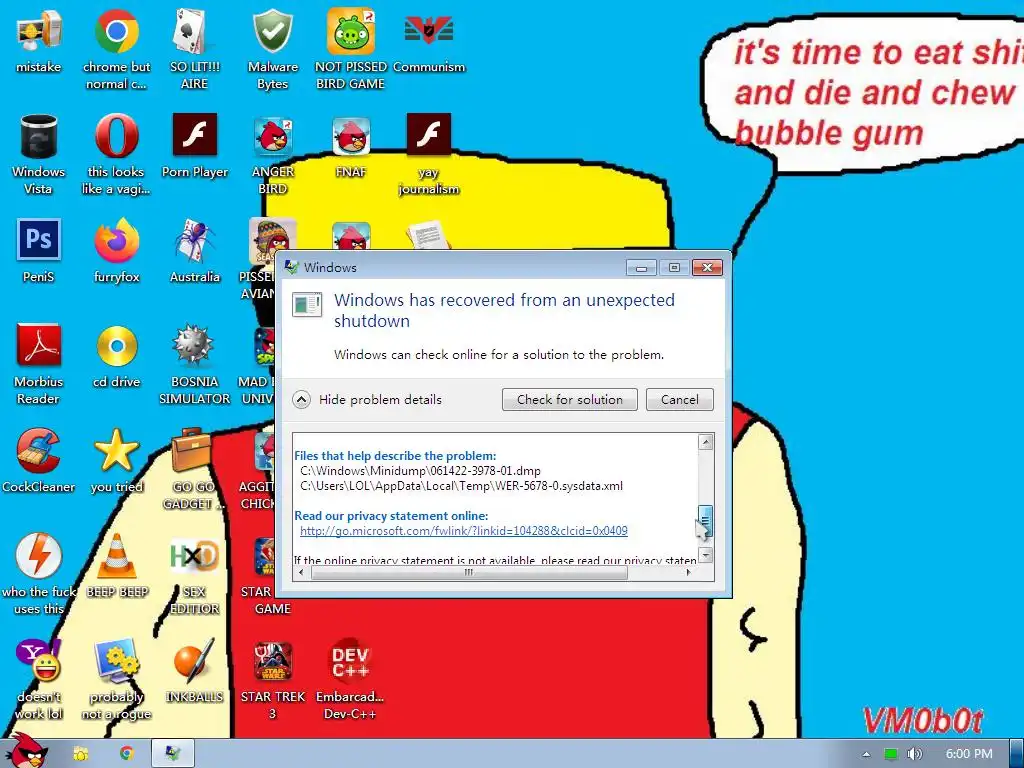Click the horizontal scrollbar thumb in details
The image size is (1024, 768).
tap(469, 573)
